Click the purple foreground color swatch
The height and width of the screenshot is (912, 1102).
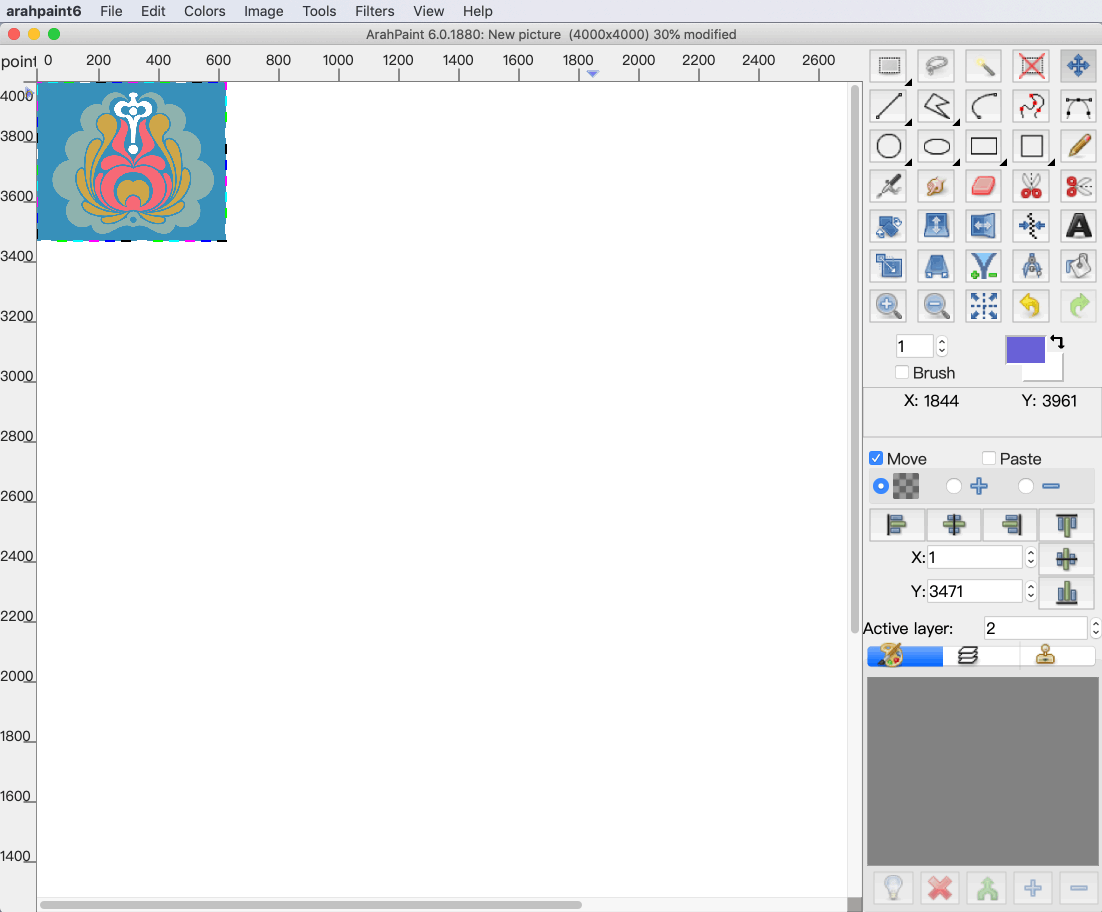[x=1025, y=349]
